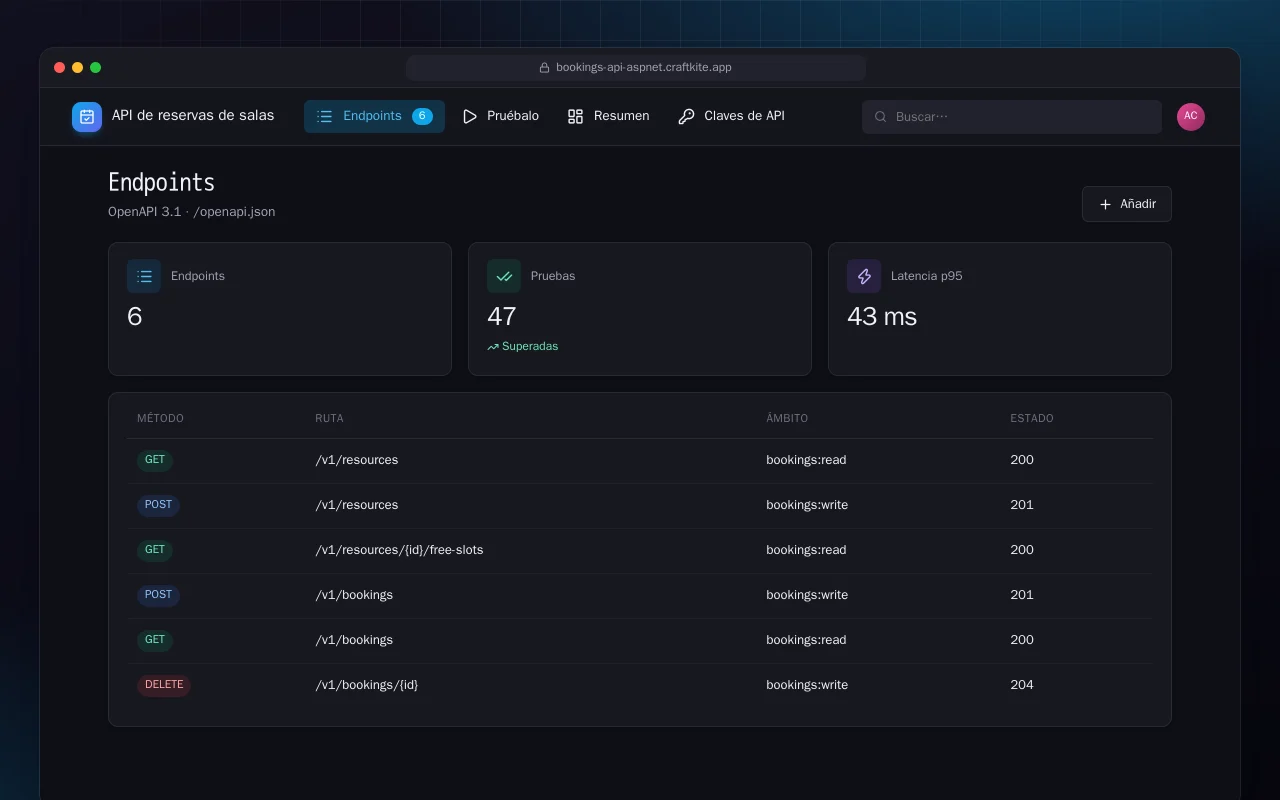The height and width of the screenshot is (800, 1280).
Task: Click the OpenAPI 3.1 · /openapi.json subtitle
Action: pos(192,212)
